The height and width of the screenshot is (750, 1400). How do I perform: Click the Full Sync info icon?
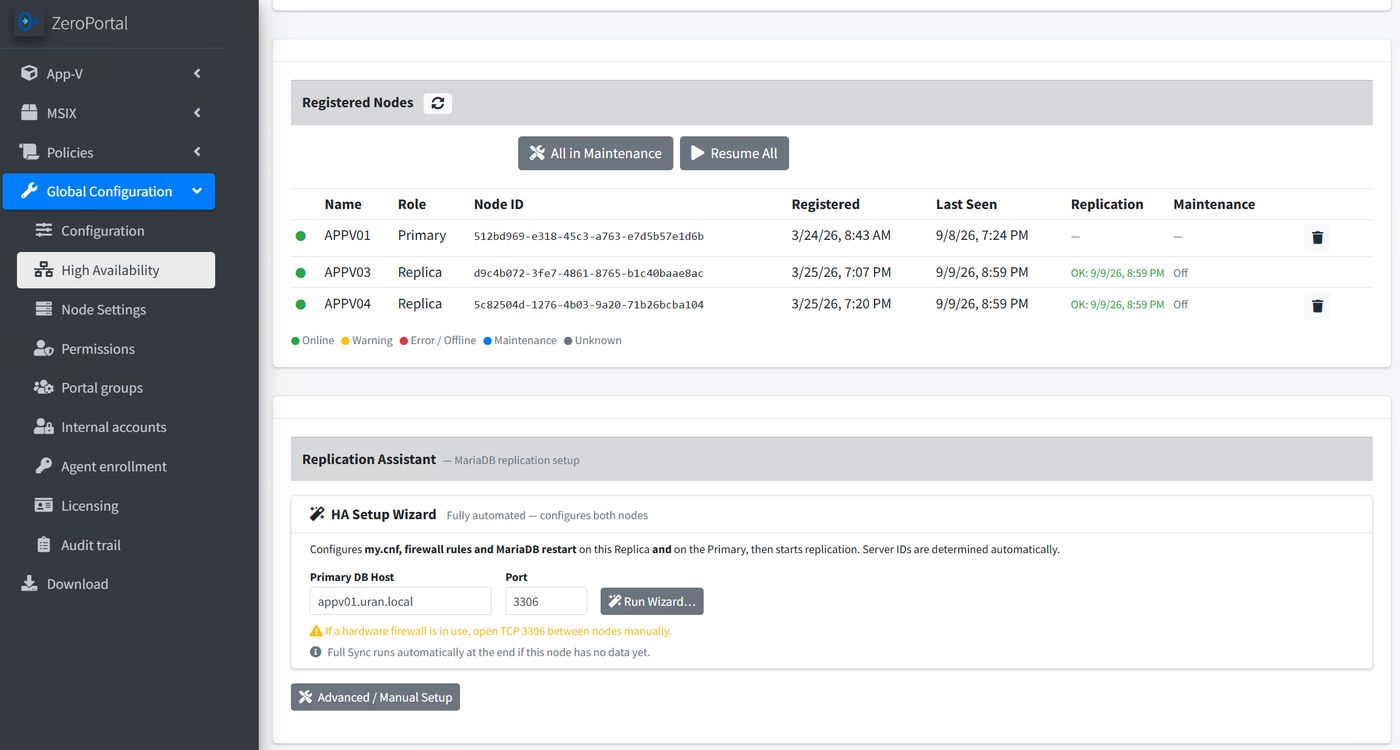pyautogui.click(x=316, y=652)
